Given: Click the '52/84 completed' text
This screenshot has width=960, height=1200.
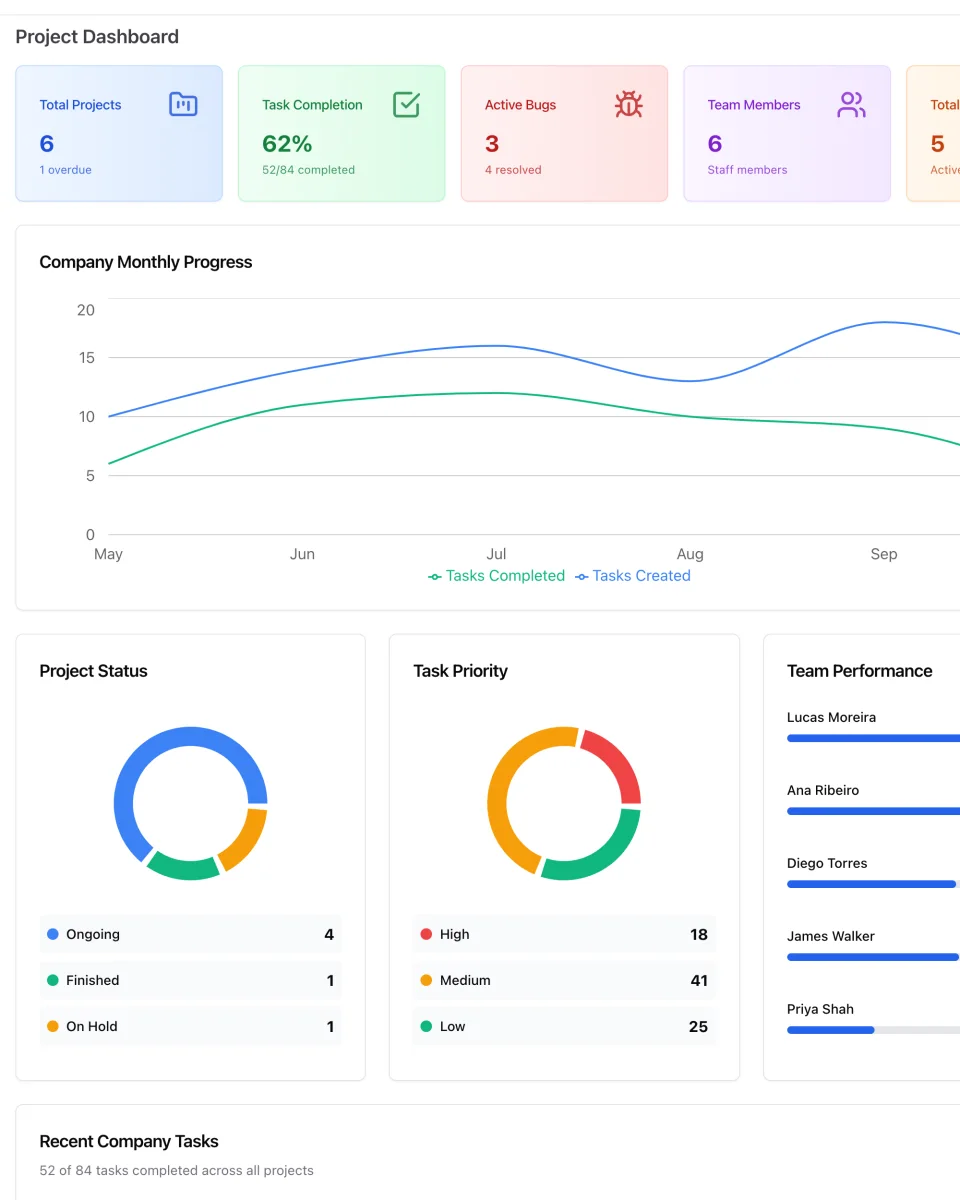Looking at the screenshot, I should (x=308, y=170).
